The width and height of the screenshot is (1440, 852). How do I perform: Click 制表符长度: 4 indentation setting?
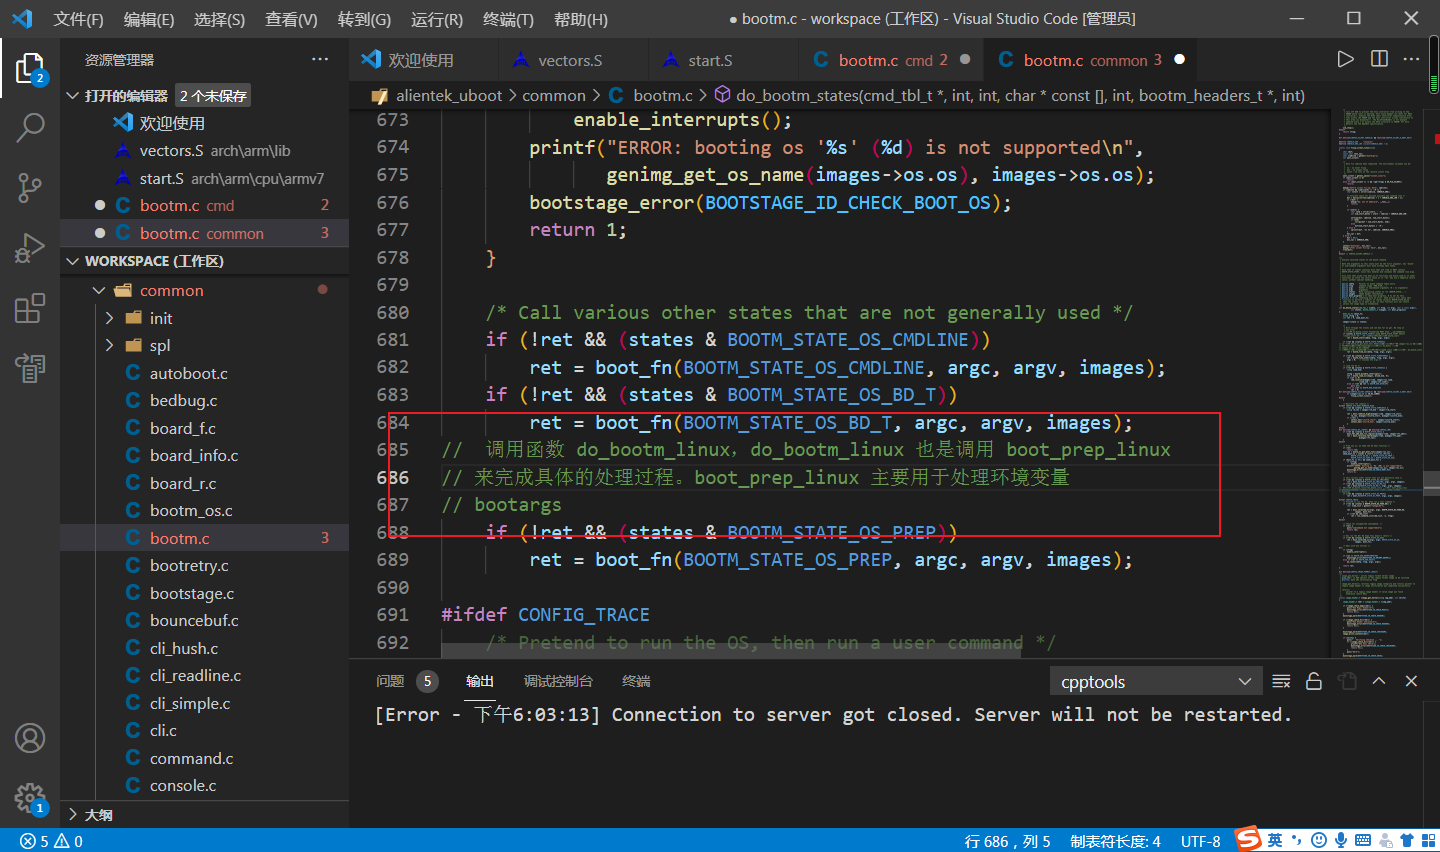[x=1115, y=841]
